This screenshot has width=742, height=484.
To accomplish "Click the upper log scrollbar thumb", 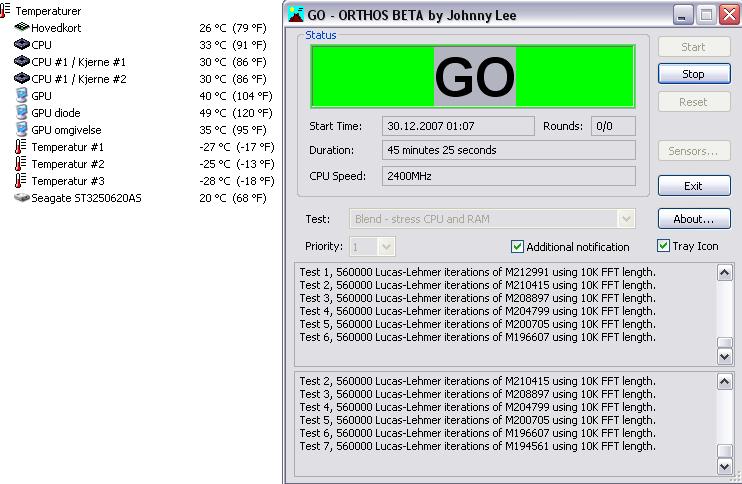I will 724,343.
